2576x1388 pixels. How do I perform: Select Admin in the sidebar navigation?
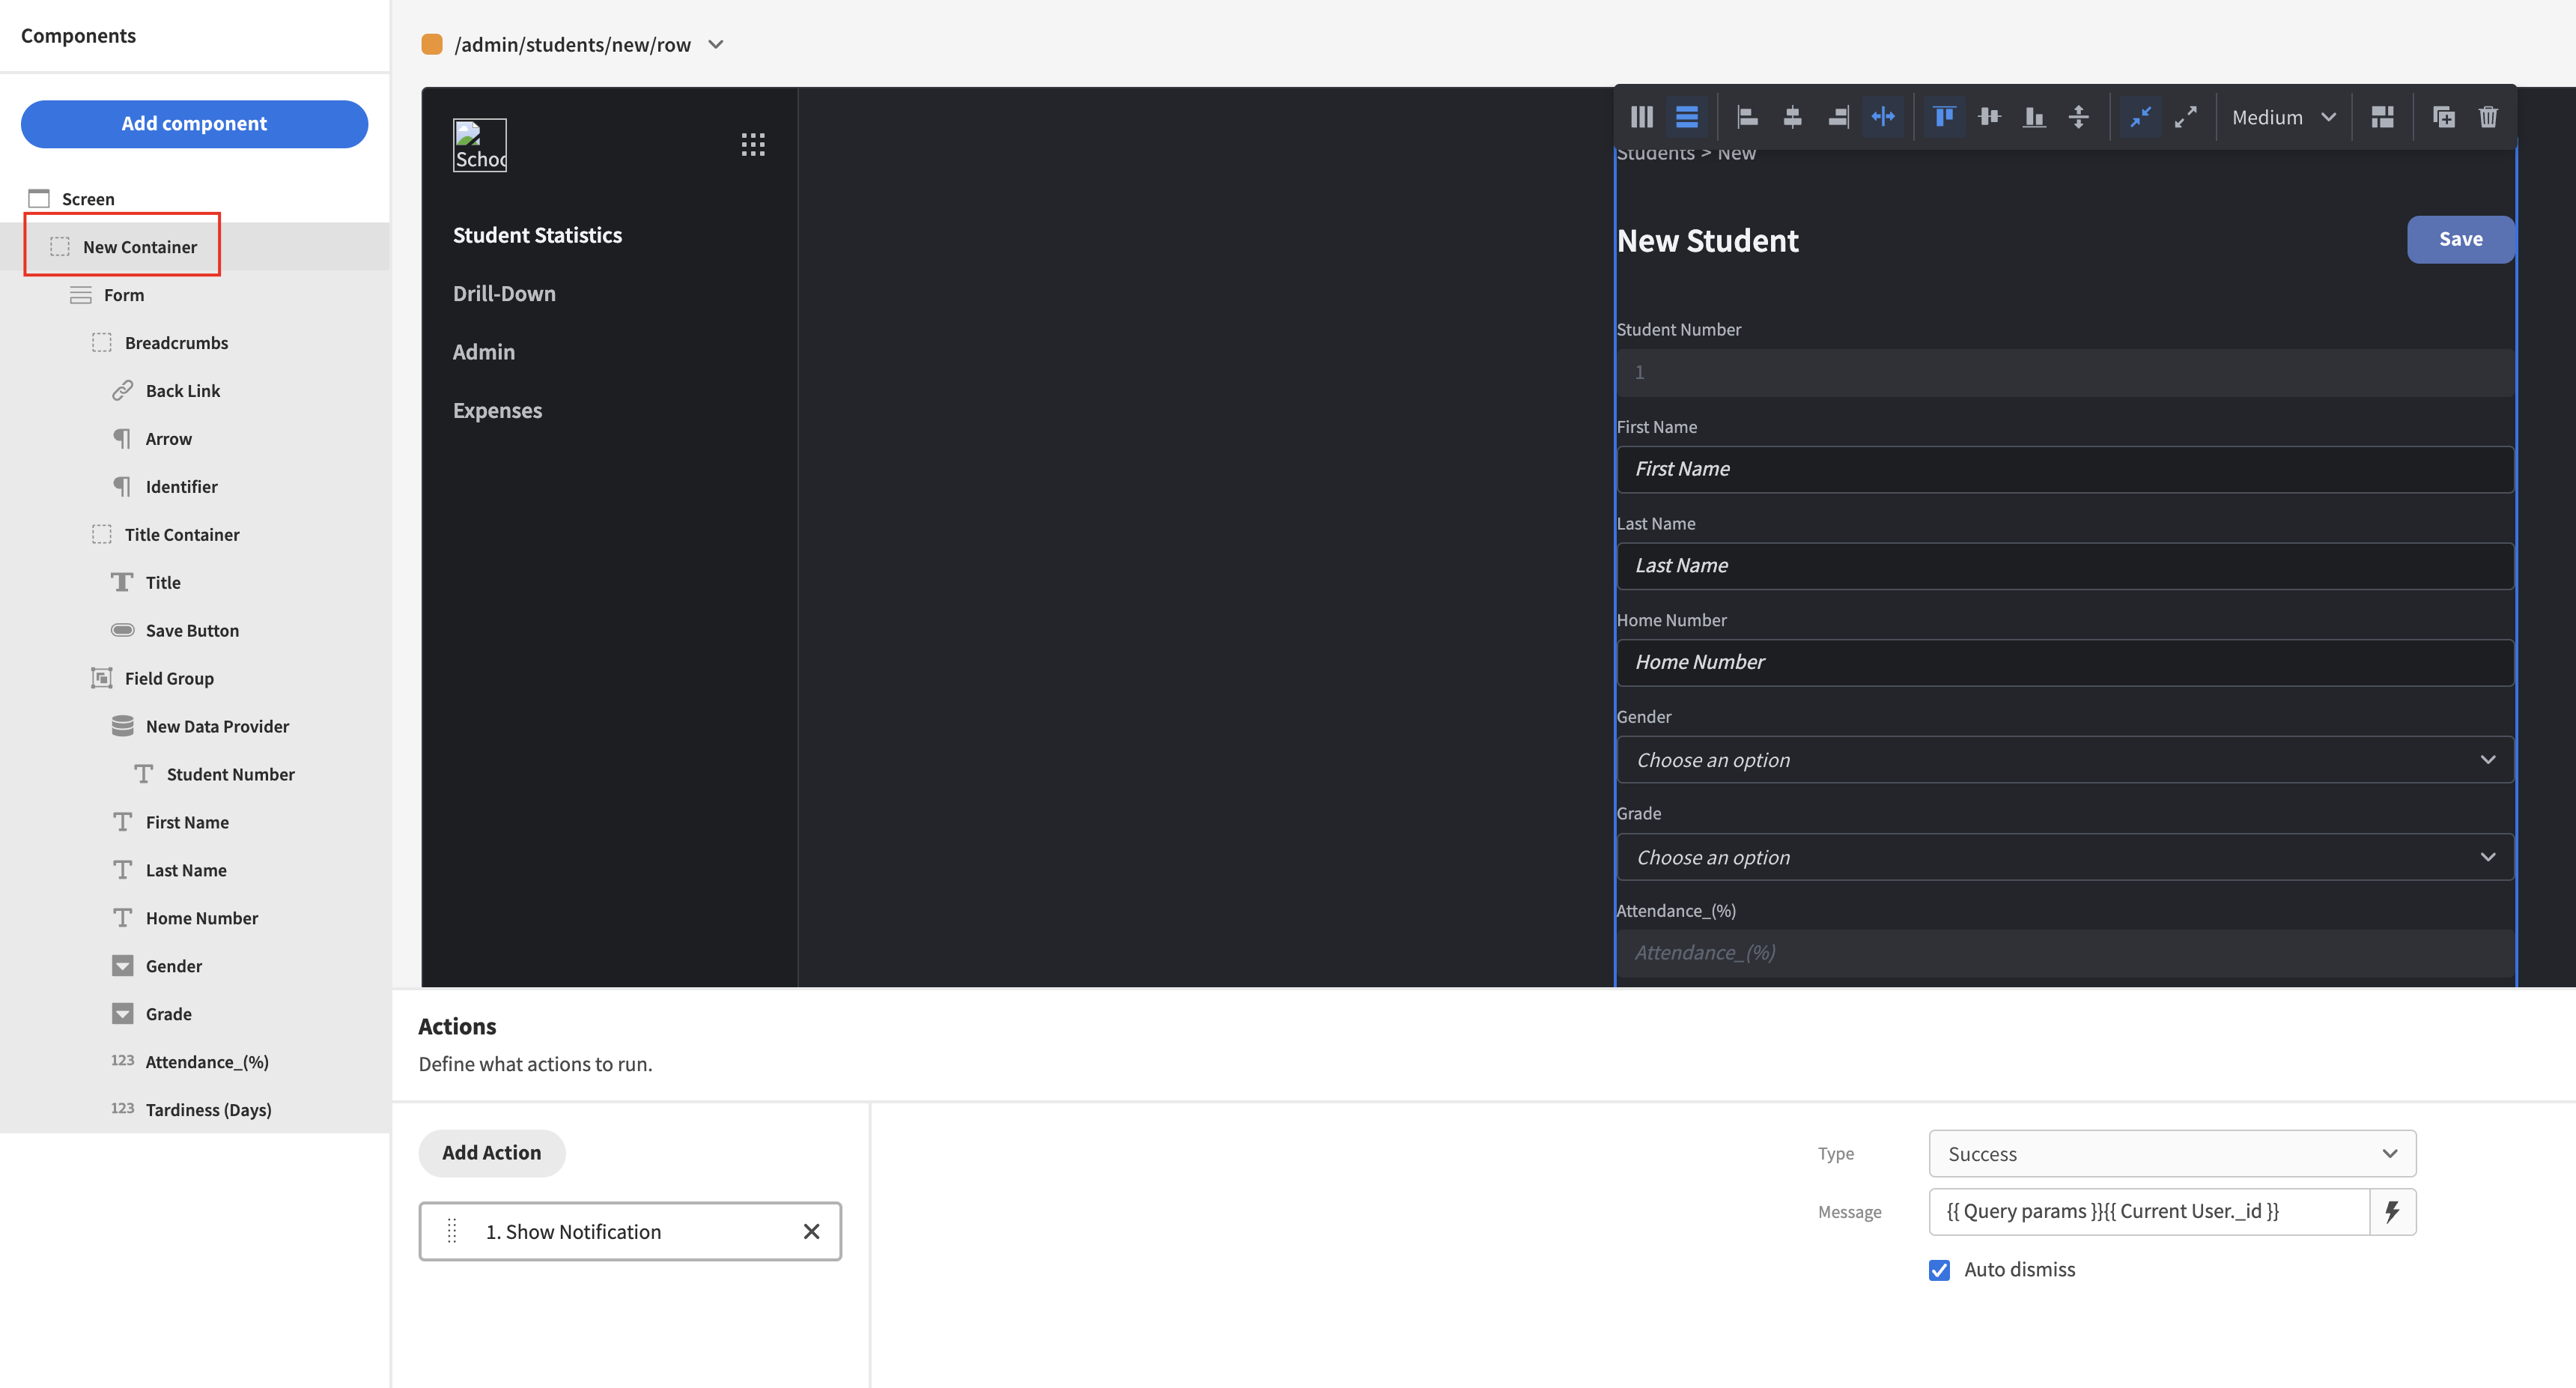point(483,351)
